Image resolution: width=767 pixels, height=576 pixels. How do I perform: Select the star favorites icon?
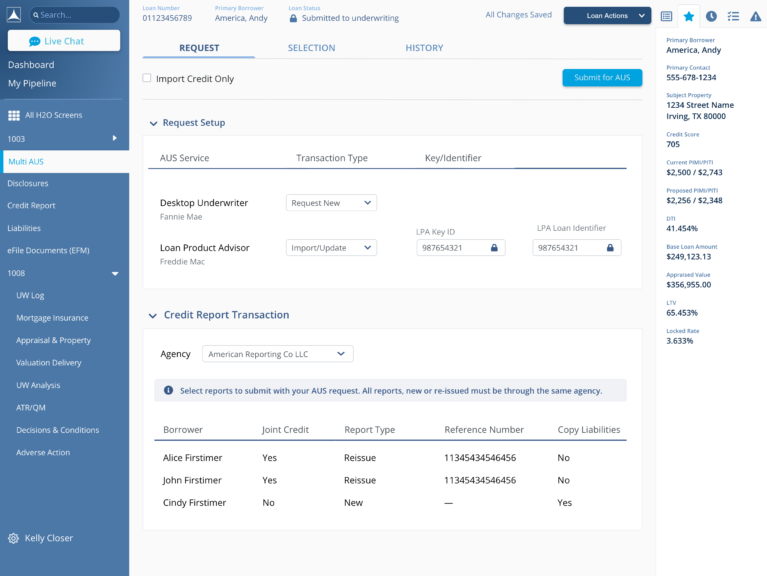point(689,16)
